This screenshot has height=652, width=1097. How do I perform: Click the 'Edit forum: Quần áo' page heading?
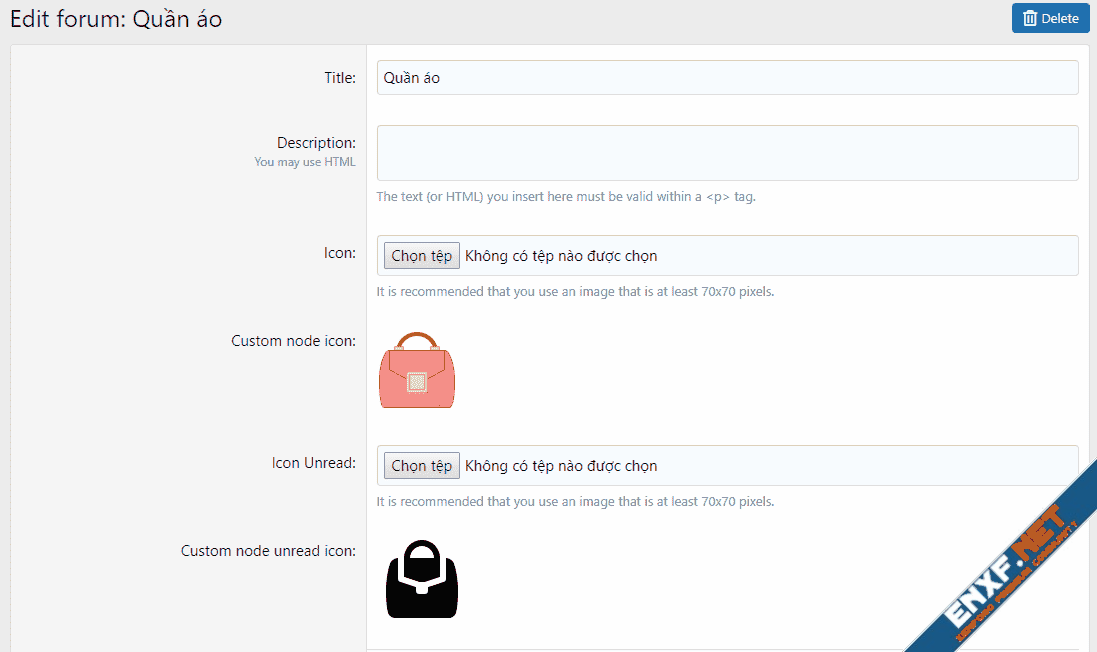point(116,19)
